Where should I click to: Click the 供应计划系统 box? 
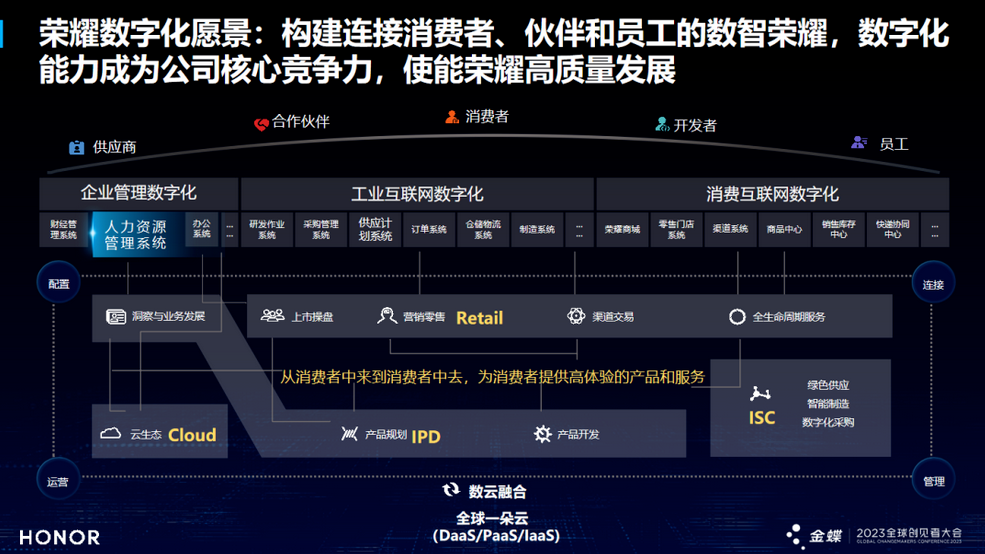coord(375,229)
